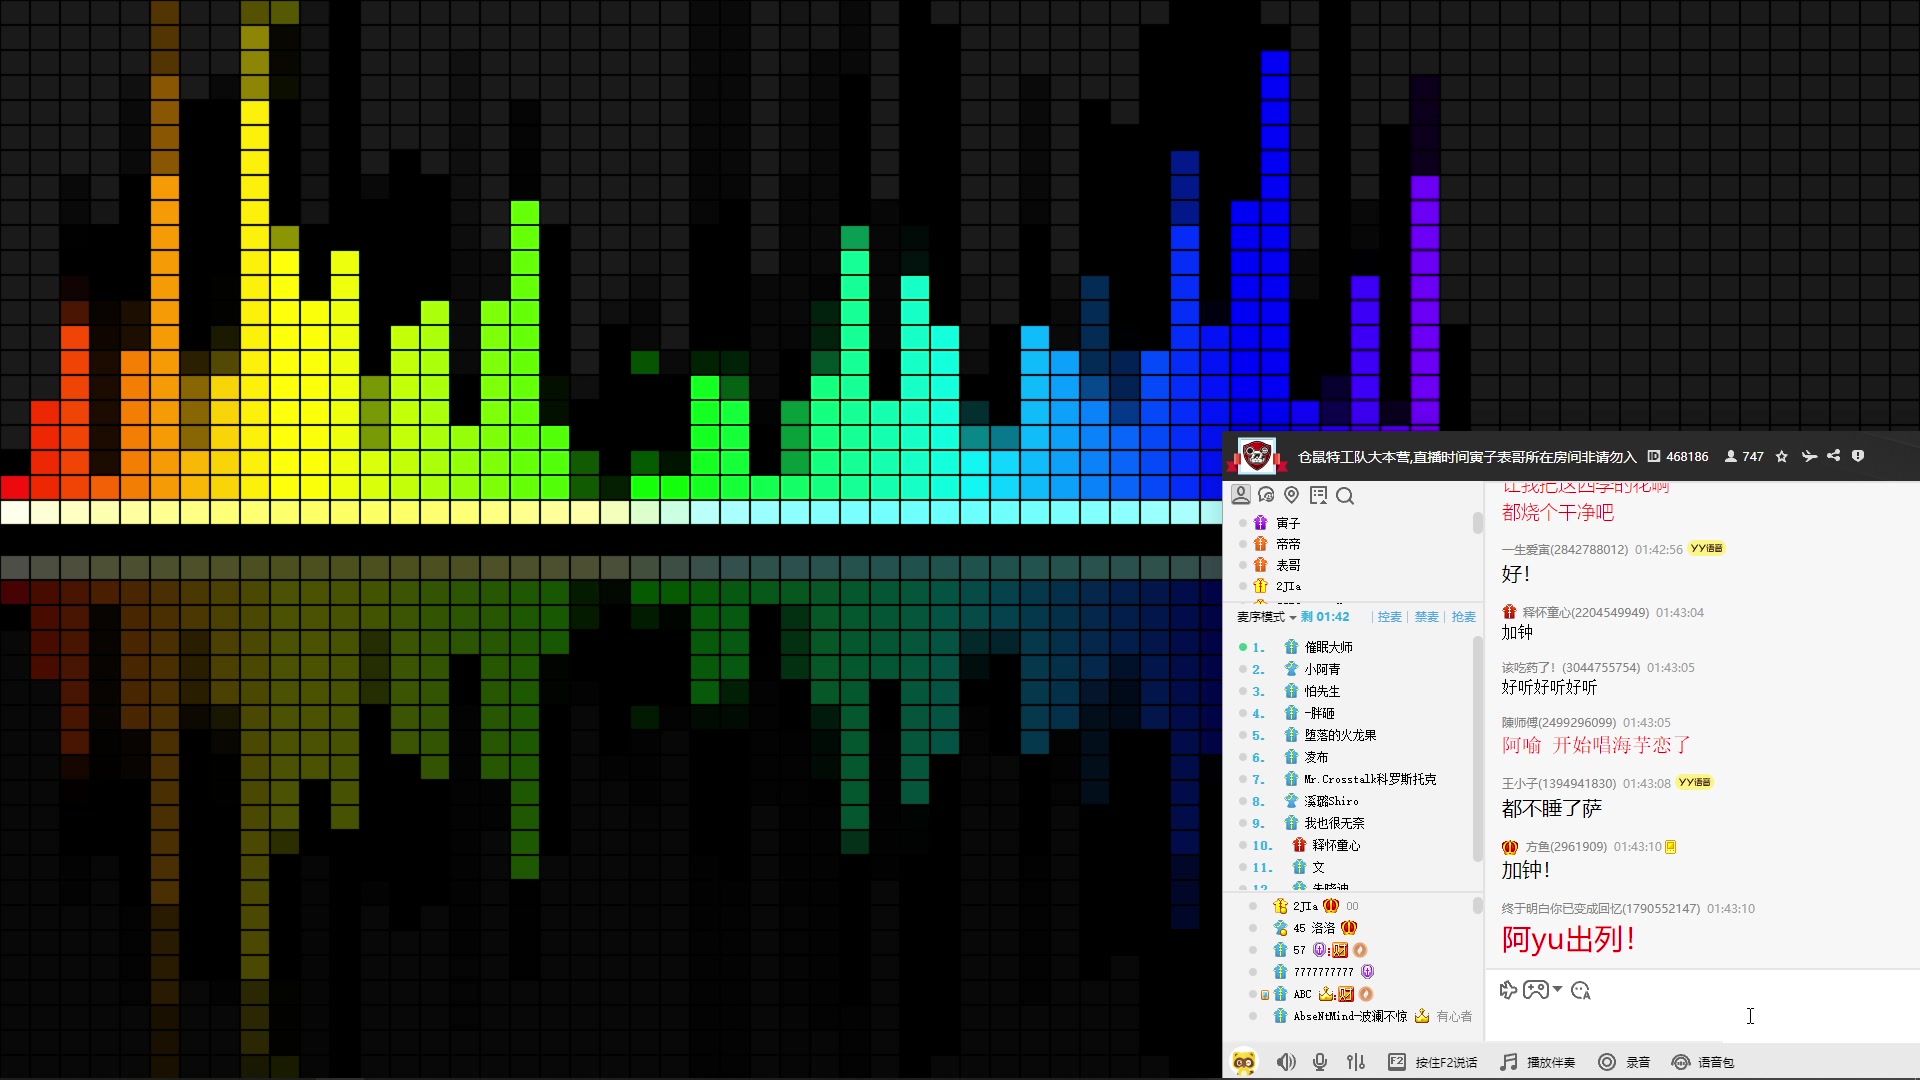Viewport: 1920px width, 1080px height.
Task: Open the emoji font icon above chat input
Action: coord(1581,990)
